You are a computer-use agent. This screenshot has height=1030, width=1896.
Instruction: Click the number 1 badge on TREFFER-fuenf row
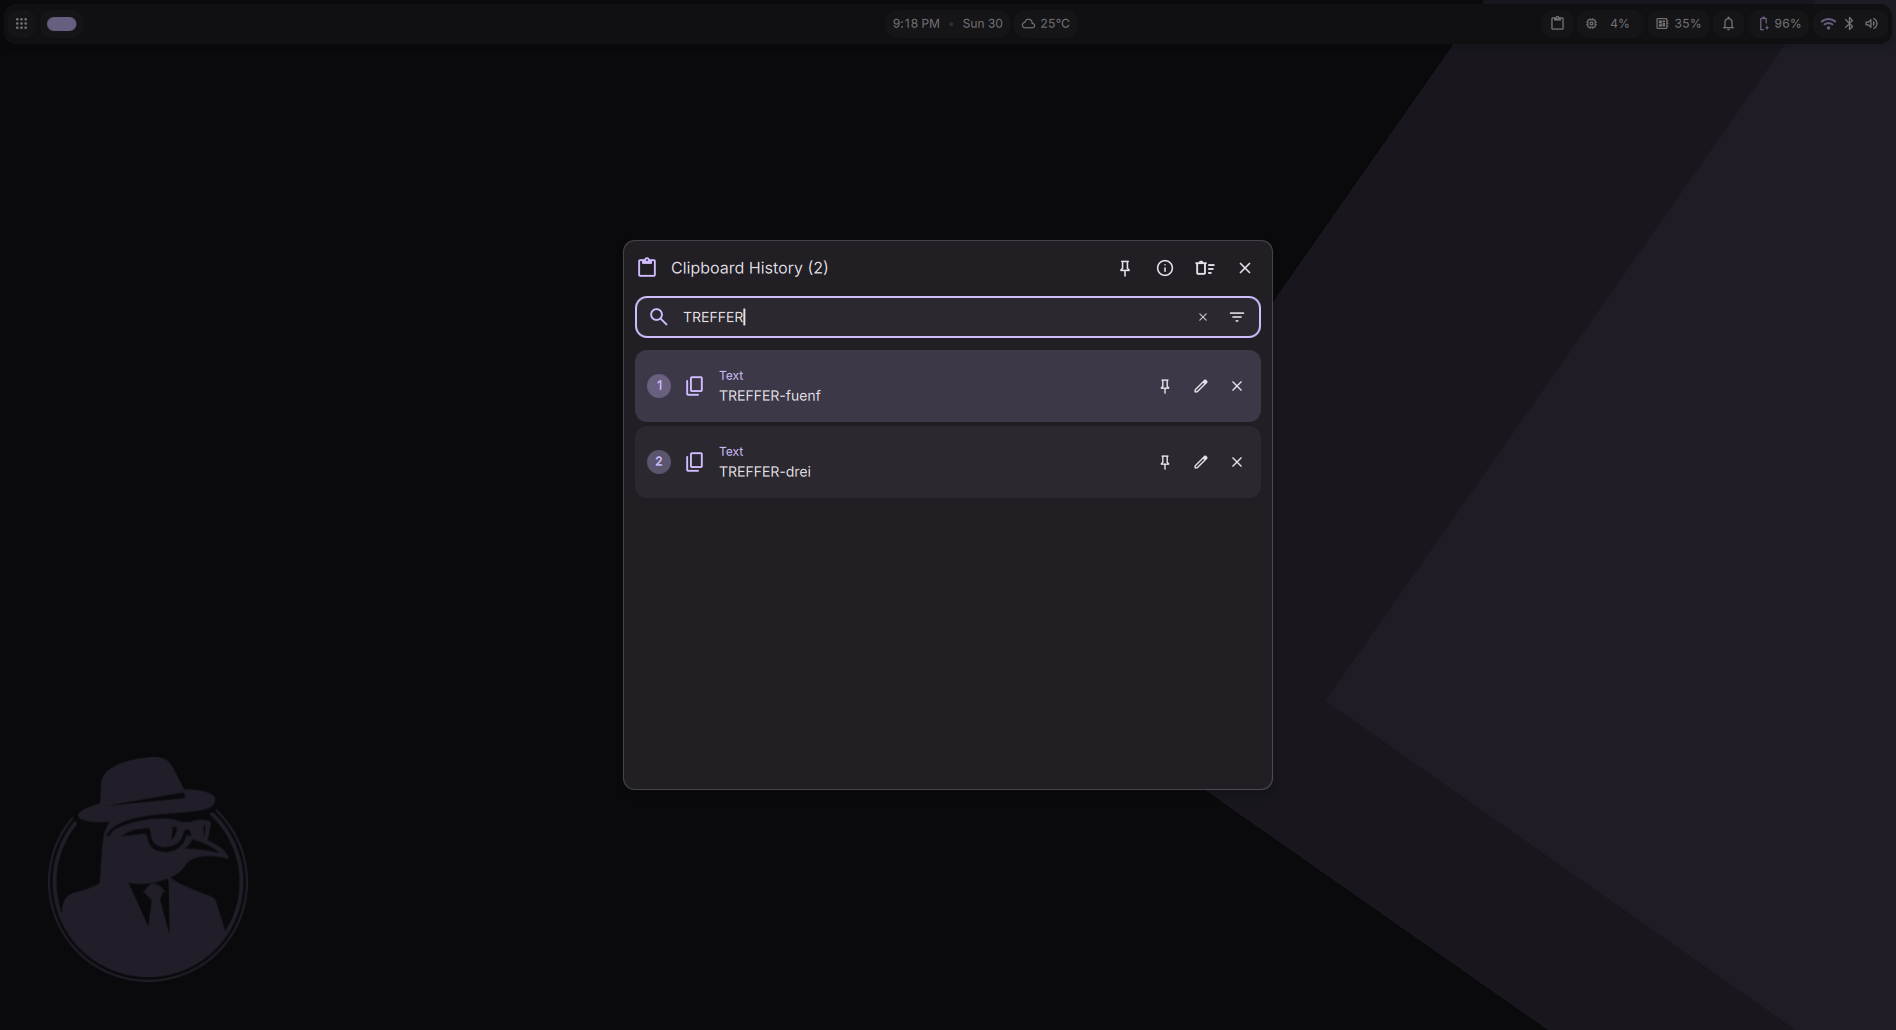pos(659,386)
